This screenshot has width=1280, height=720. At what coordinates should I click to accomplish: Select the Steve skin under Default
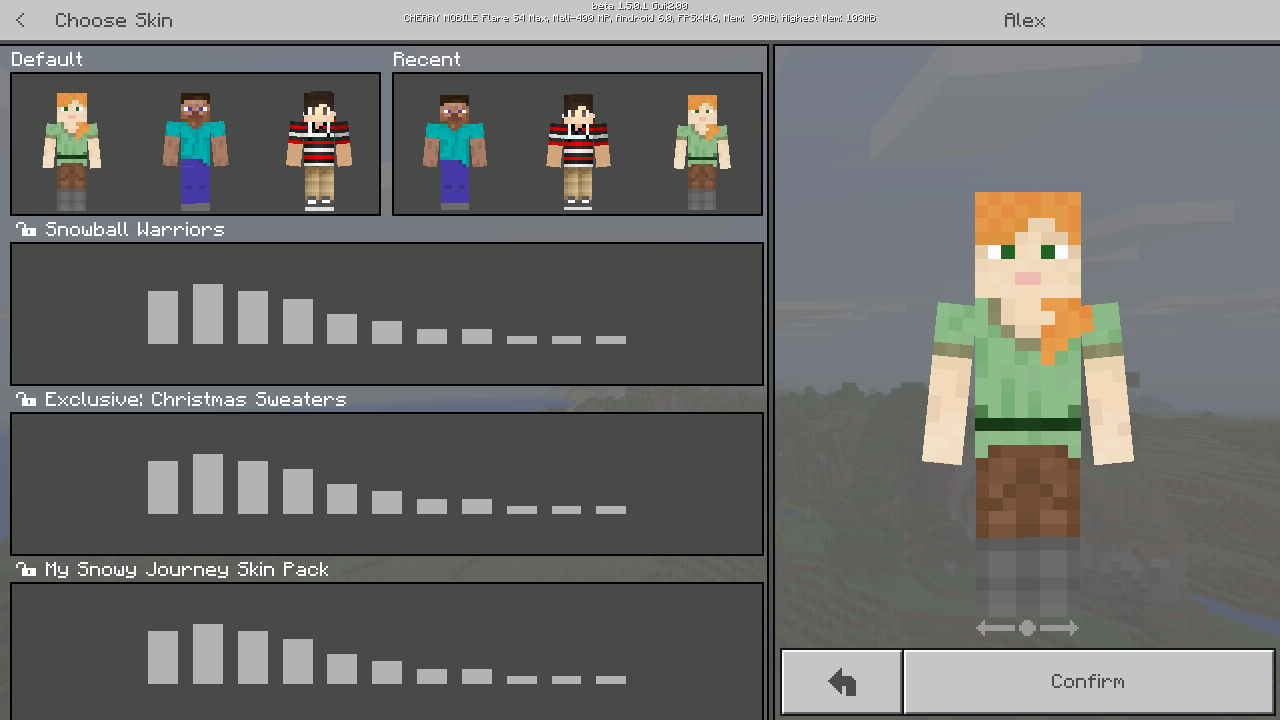(195, 151)
